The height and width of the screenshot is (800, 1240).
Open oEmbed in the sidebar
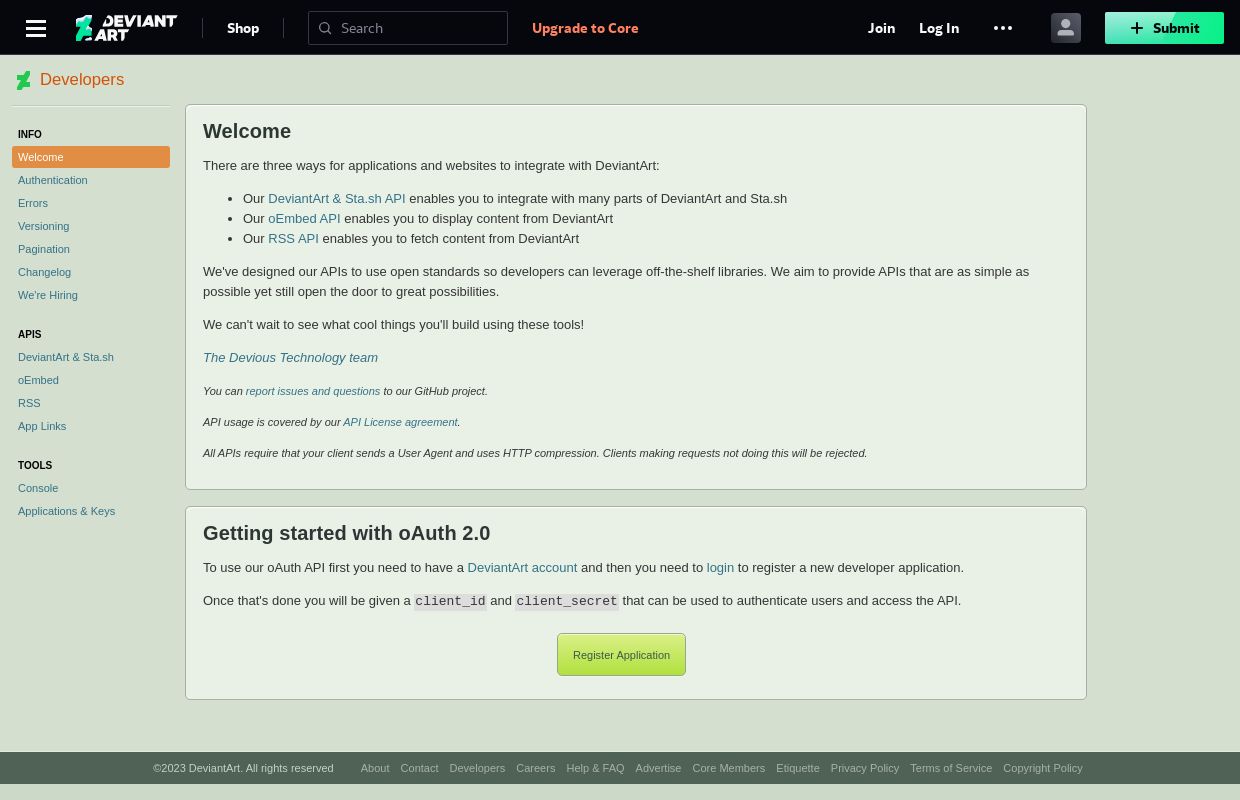(38, 380)
